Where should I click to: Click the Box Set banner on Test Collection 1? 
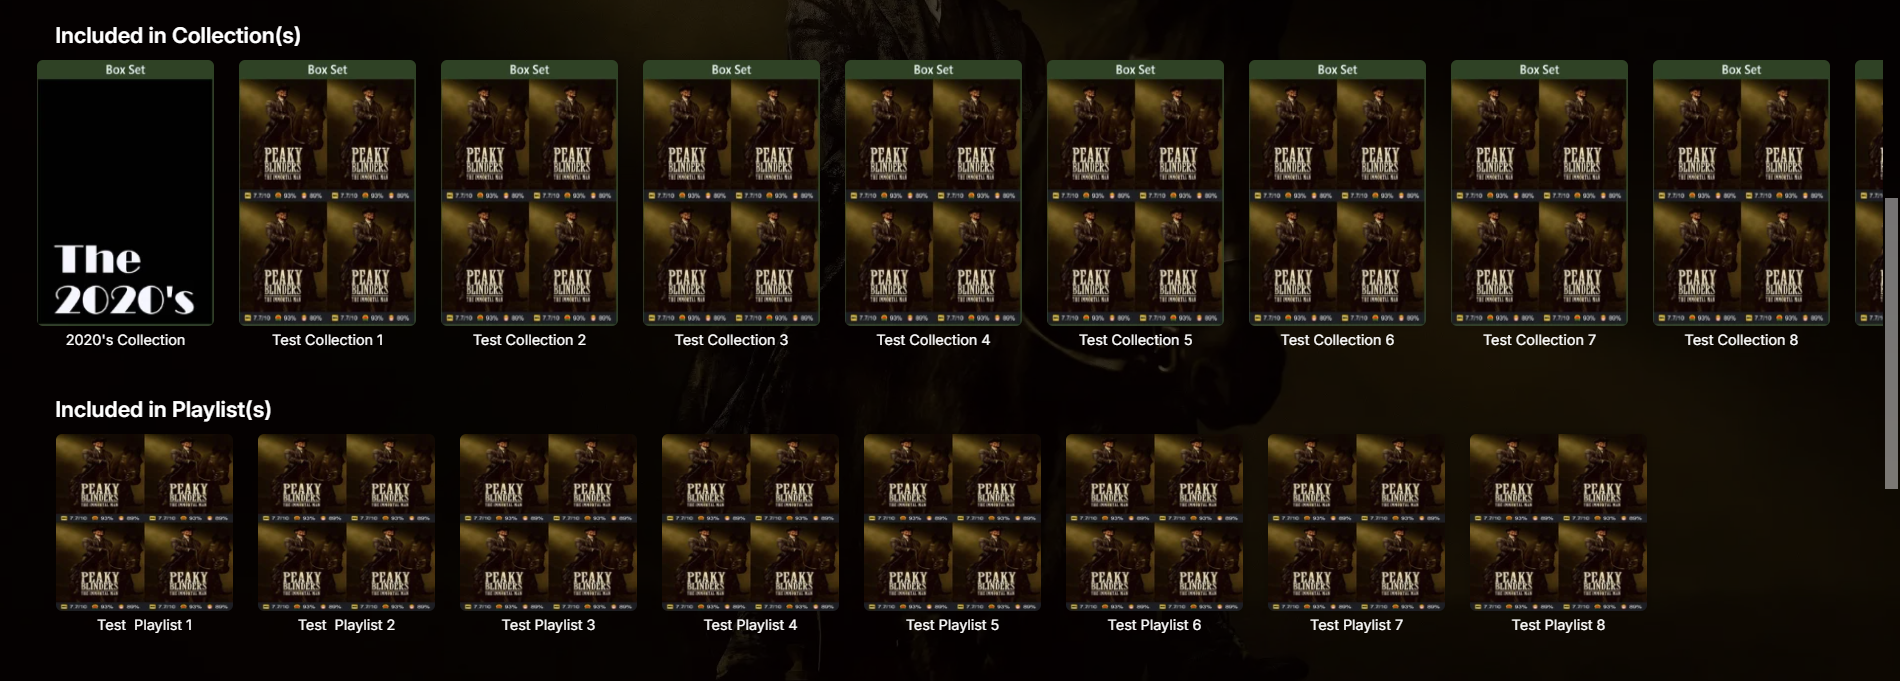coord(327,70)
